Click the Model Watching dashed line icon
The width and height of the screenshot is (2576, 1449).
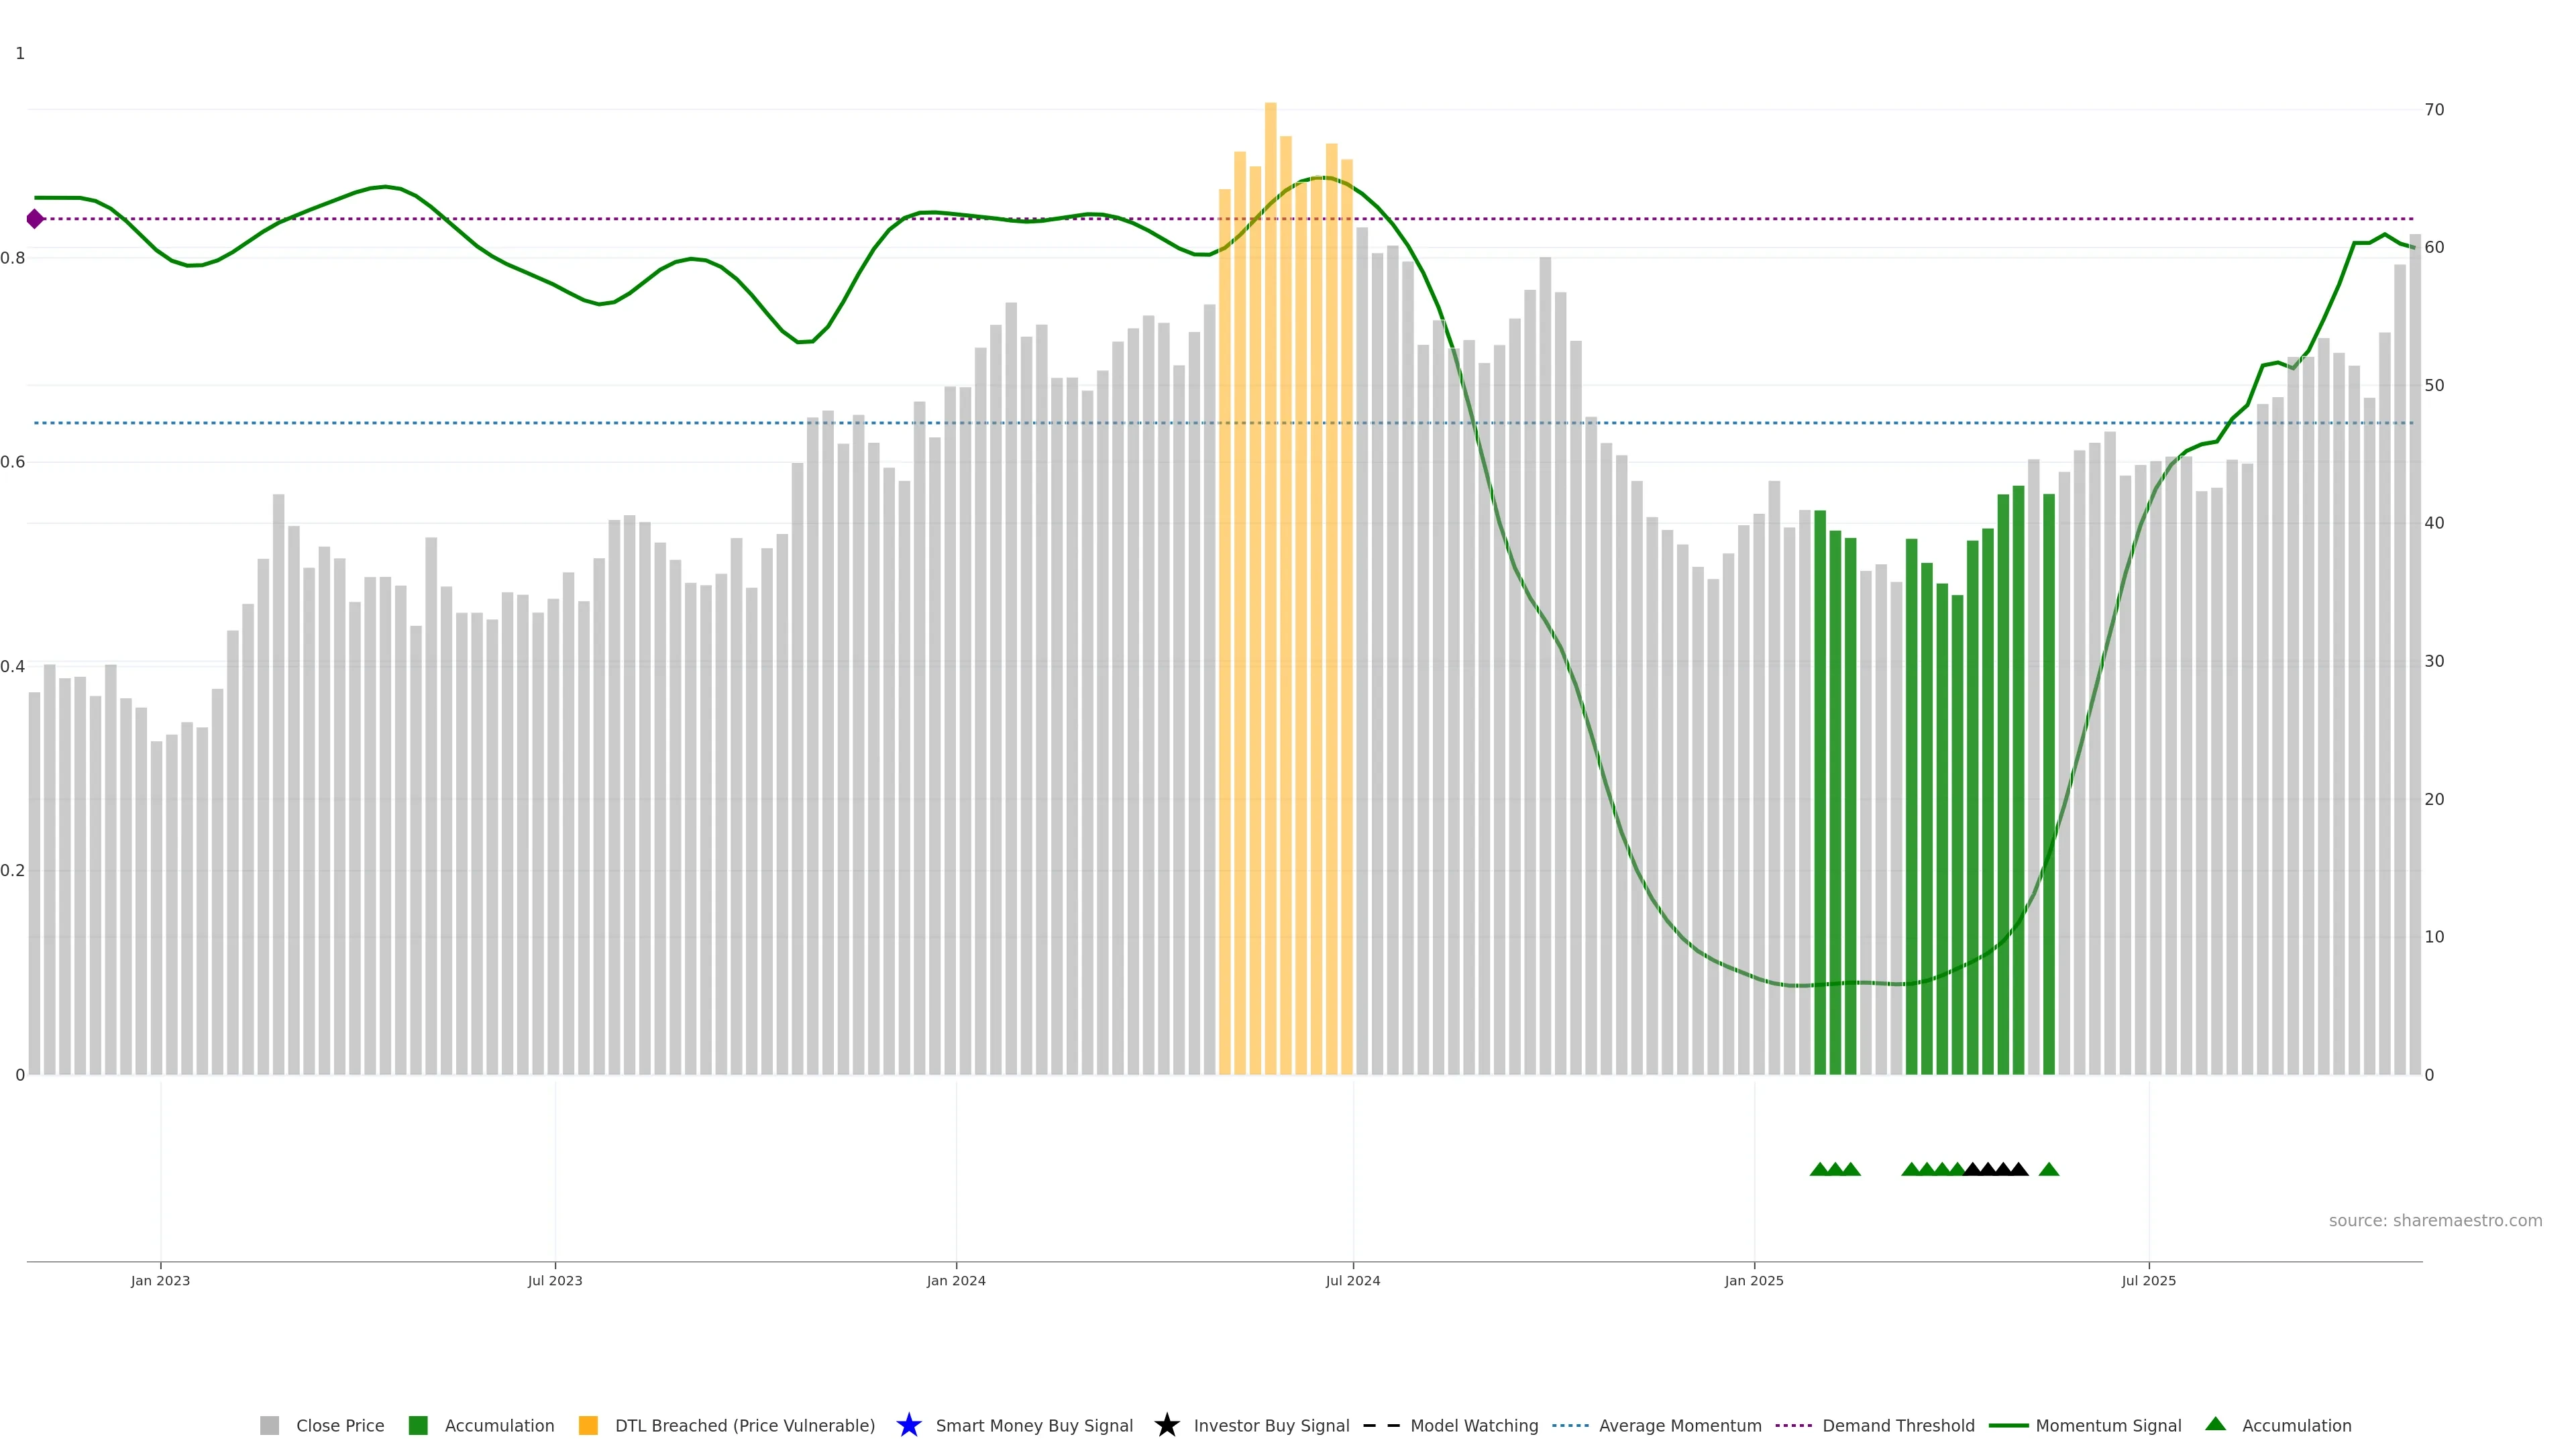tap(1381, 1425)
